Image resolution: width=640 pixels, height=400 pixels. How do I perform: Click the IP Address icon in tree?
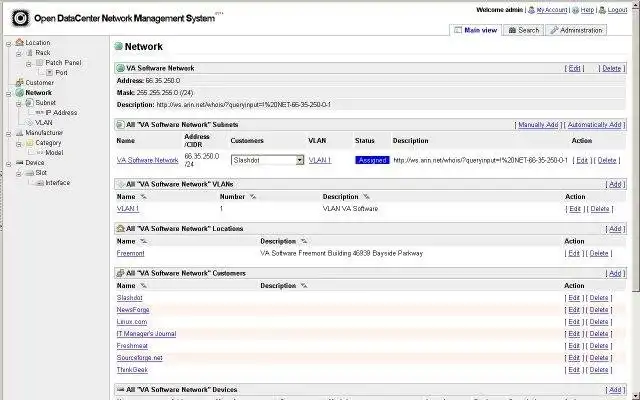(x=39, y=112)
